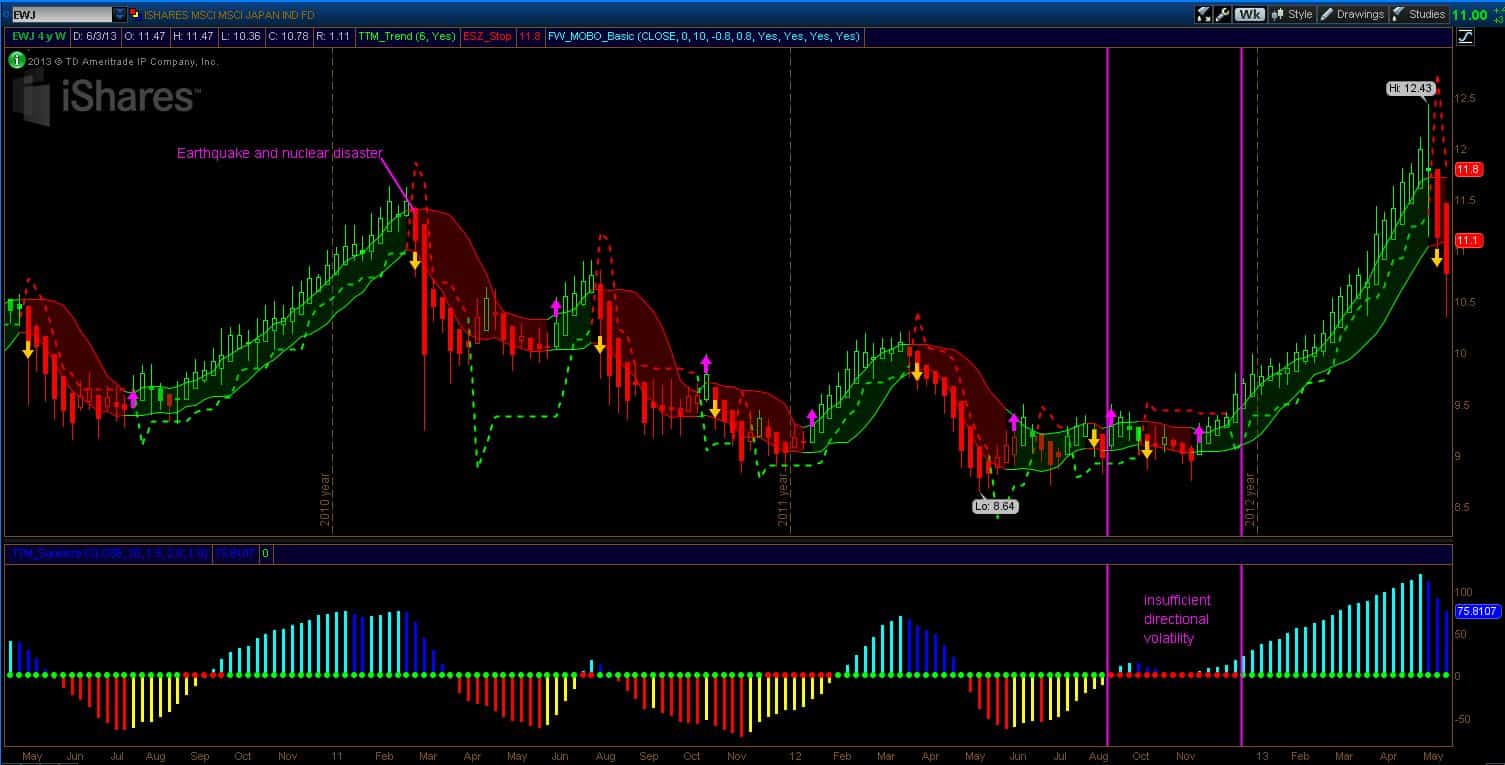Click the blue 75.8107 squeeze value label
Viewport: 1505px width, 765px height.
1475,610
